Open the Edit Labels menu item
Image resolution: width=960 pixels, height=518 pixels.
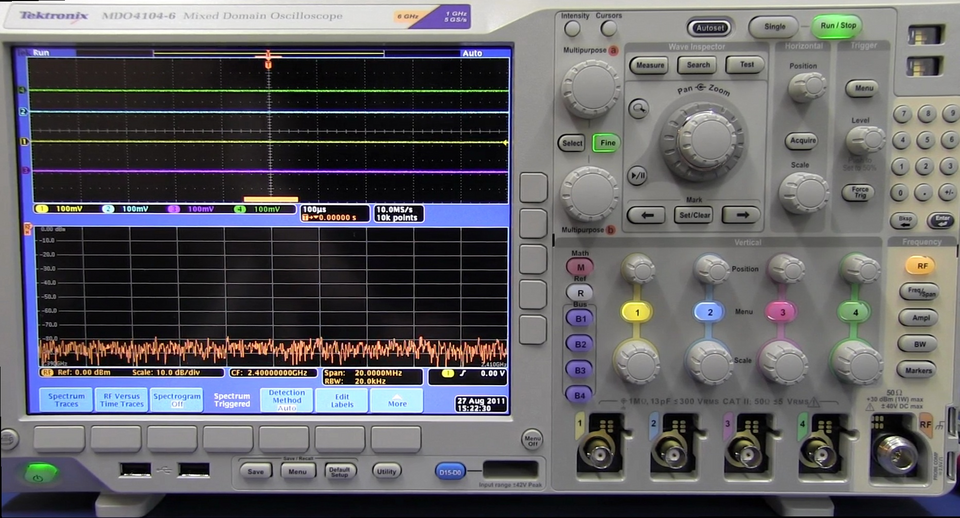pos(342,400)
